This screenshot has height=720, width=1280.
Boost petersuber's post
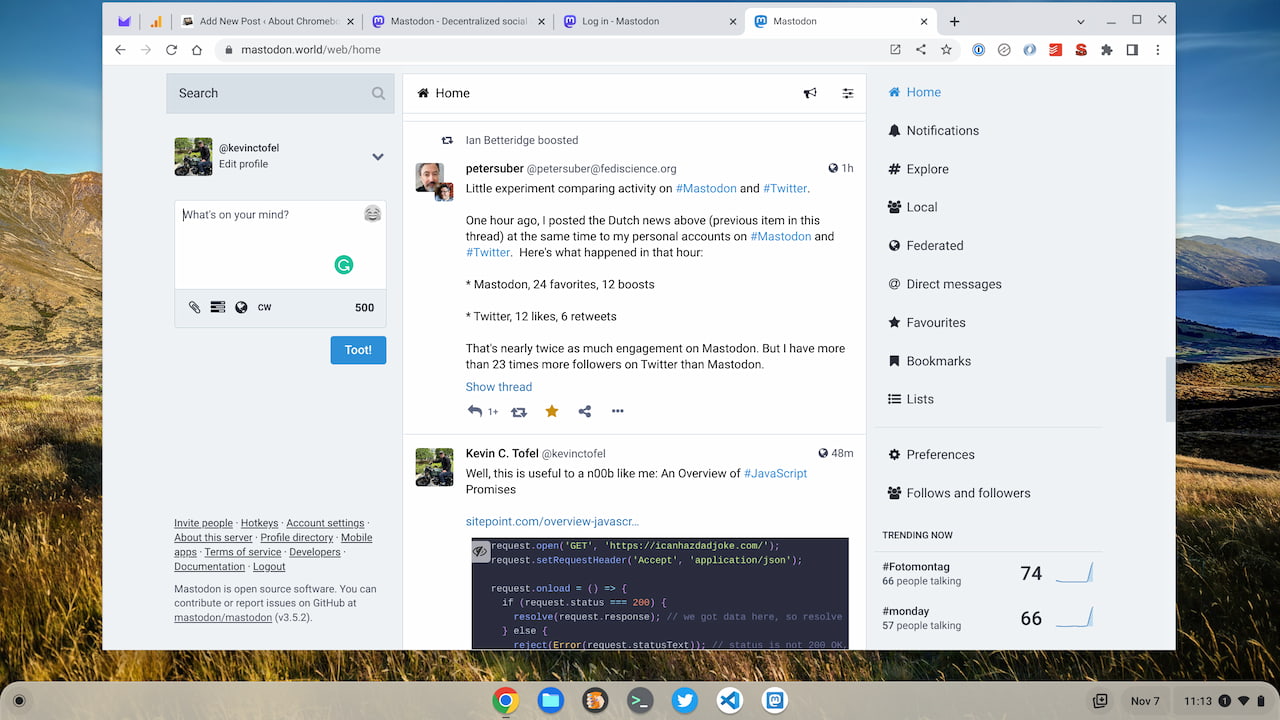(518, 411)
